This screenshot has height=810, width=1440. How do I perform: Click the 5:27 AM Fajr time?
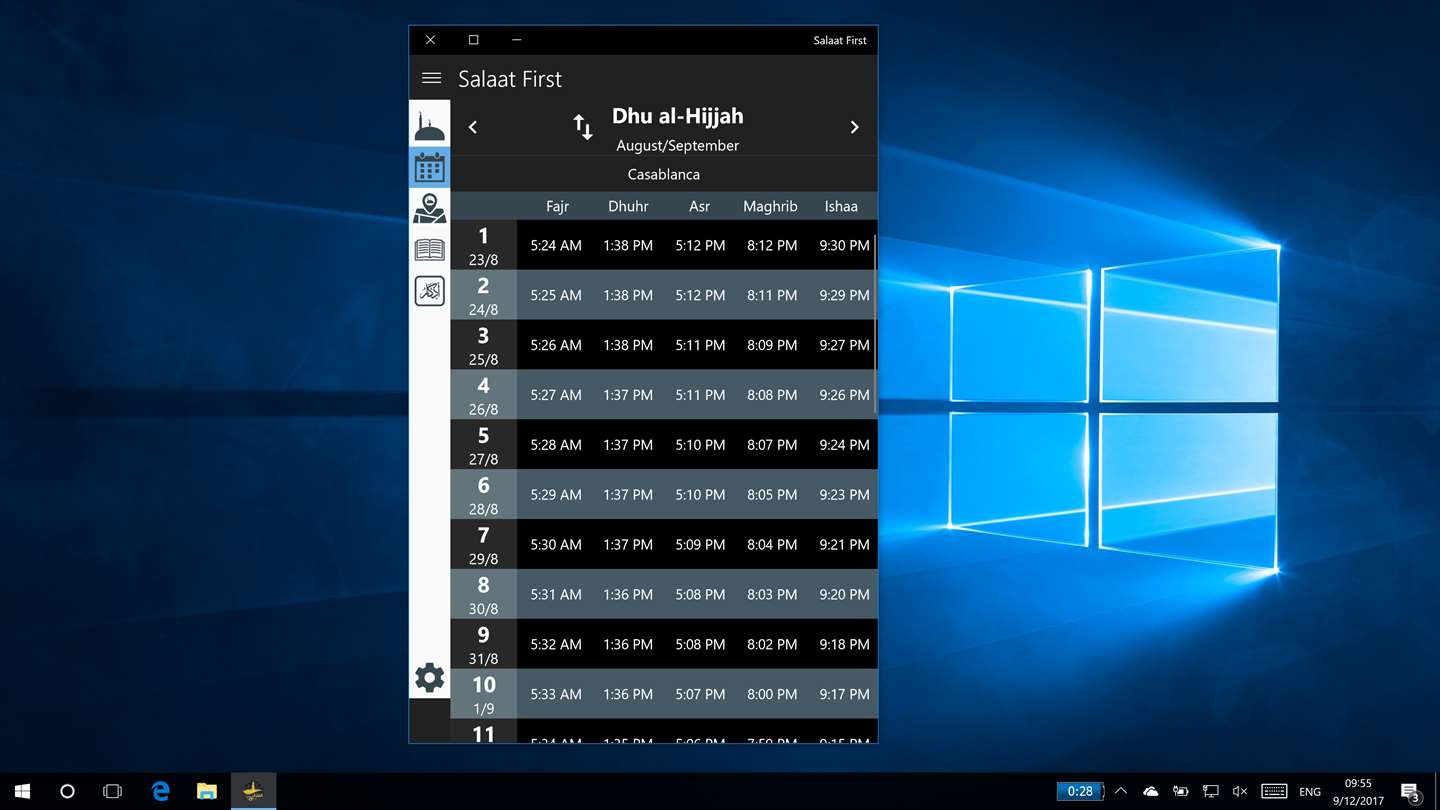click(556, 395)
